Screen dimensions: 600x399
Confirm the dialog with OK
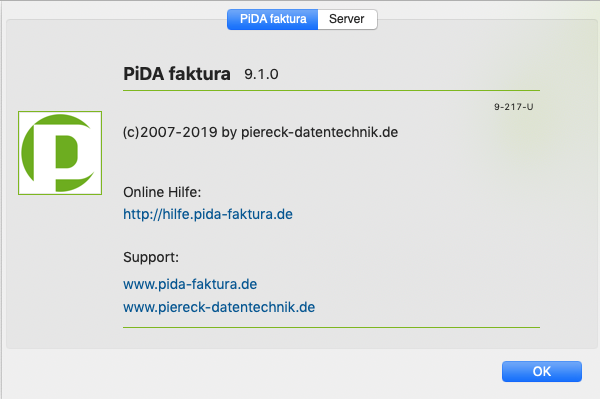point(541,371)
